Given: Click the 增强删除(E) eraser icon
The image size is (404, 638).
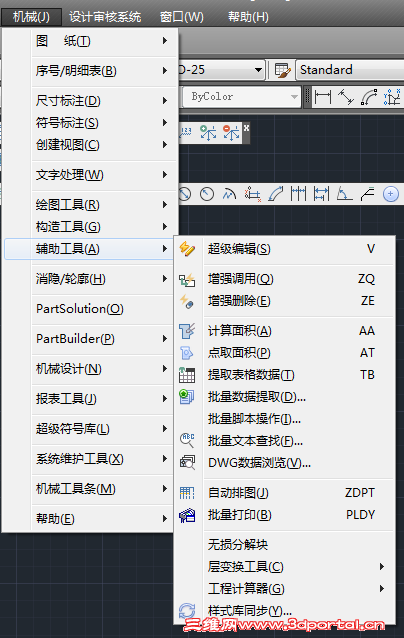Looking at the screenshot, I should pos(187,302).
